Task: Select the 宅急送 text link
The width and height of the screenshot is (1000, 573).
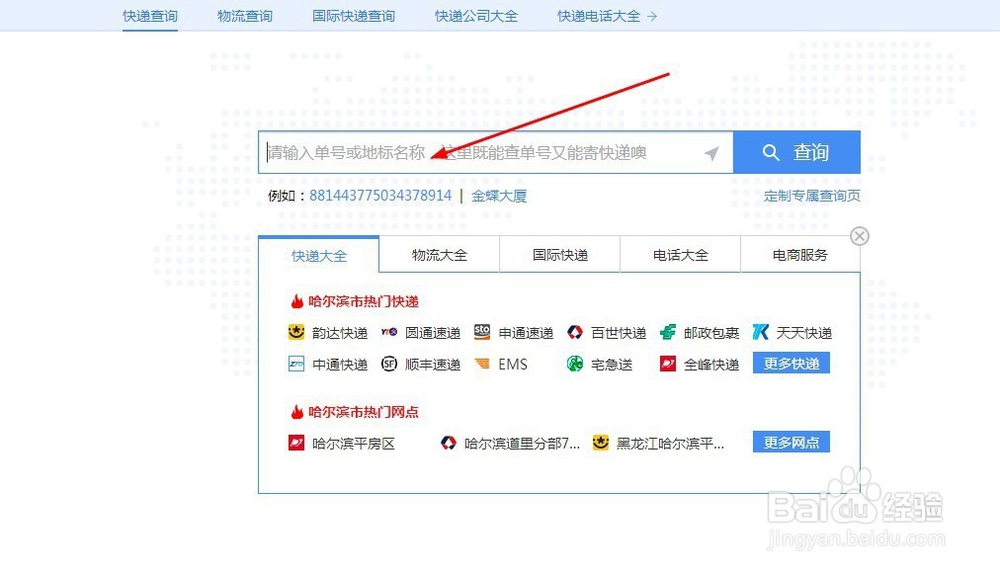Action: [x=612, y=364]
